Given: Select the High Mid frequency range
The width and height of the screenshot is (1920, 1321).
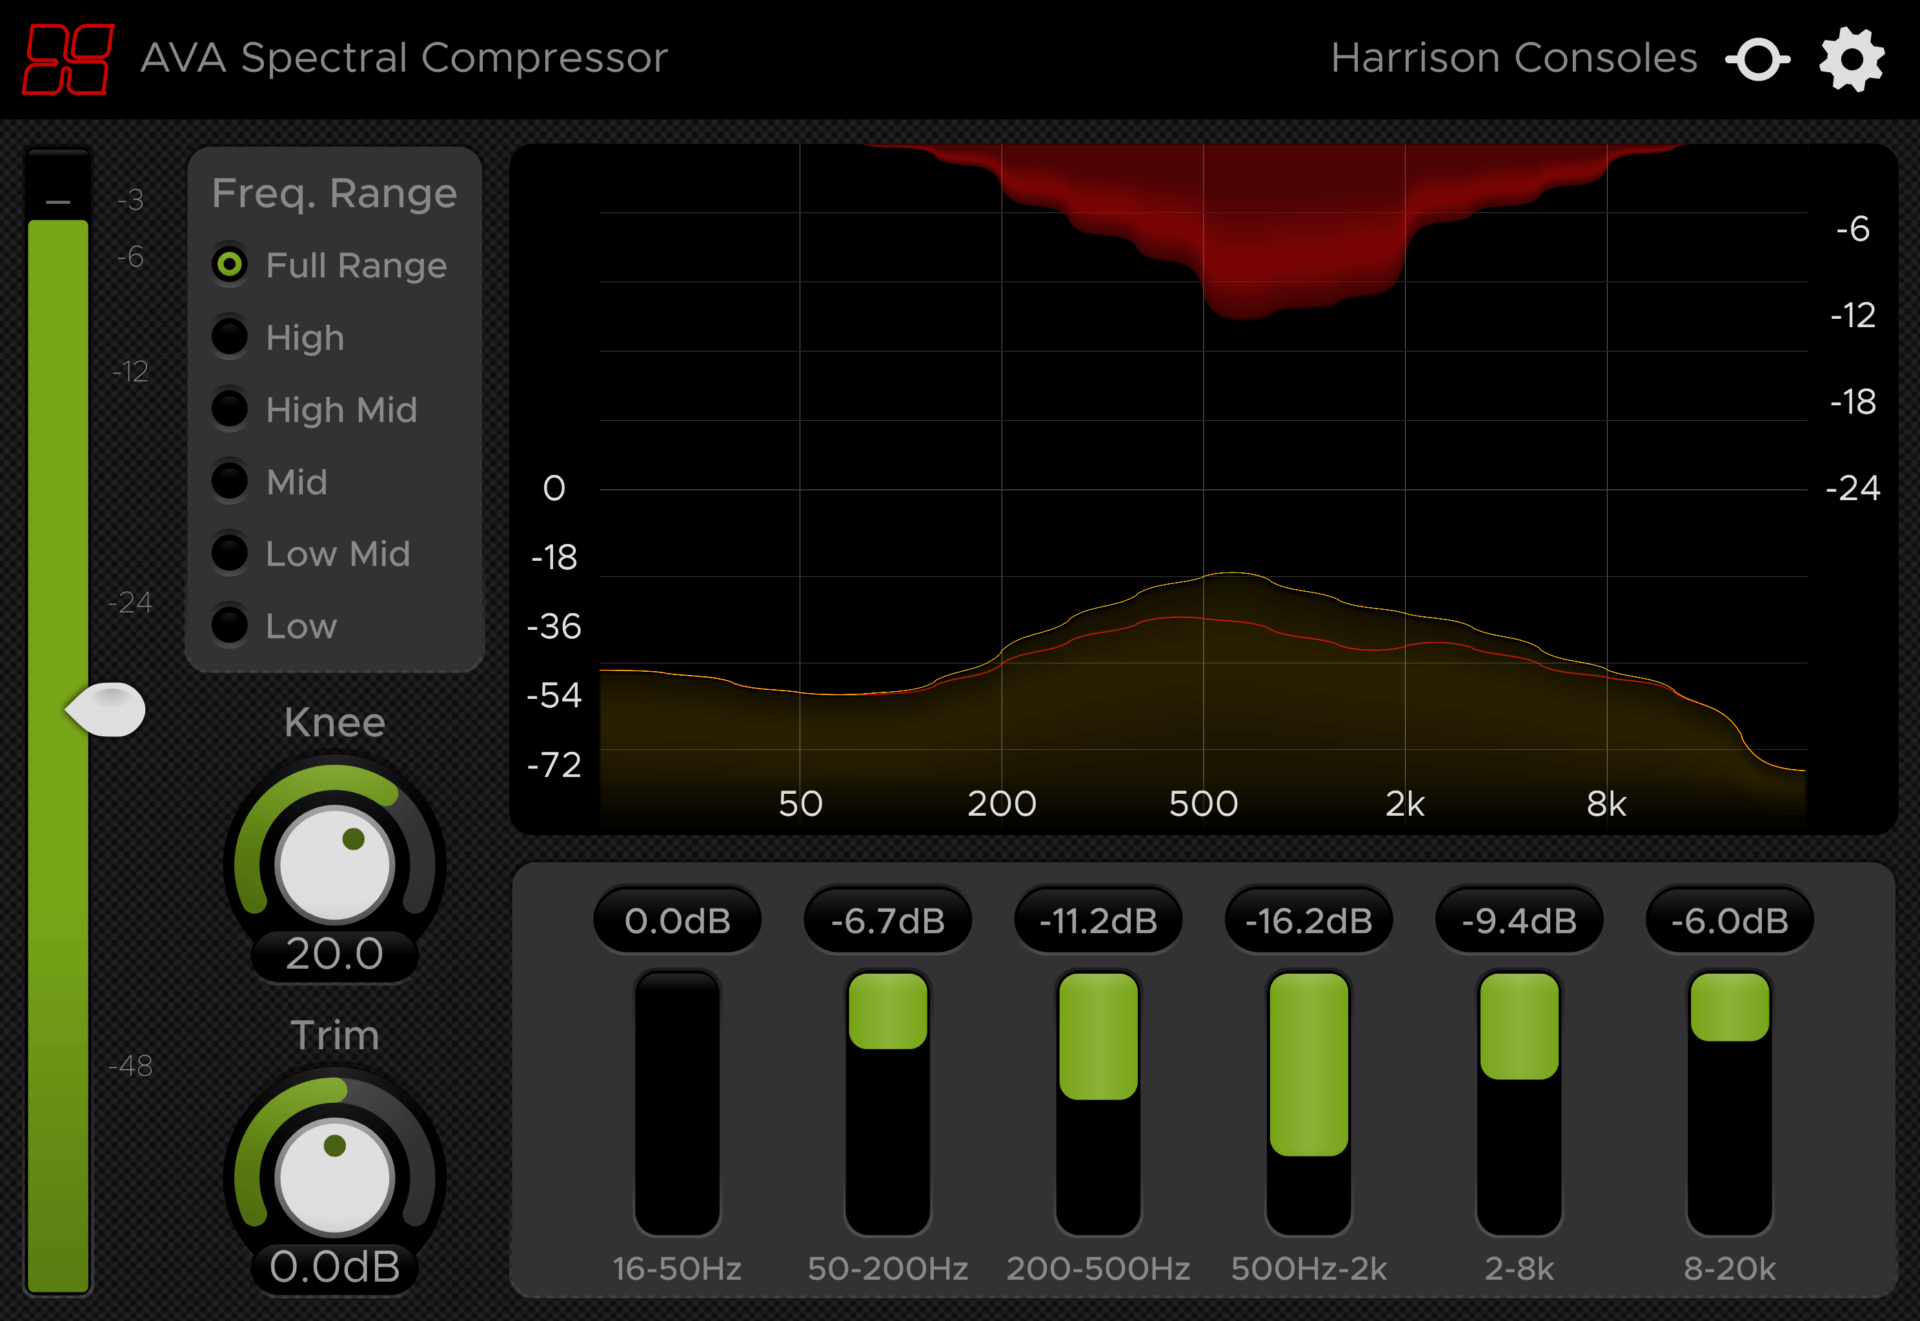Looking at the screenshot, I should 230,409.
